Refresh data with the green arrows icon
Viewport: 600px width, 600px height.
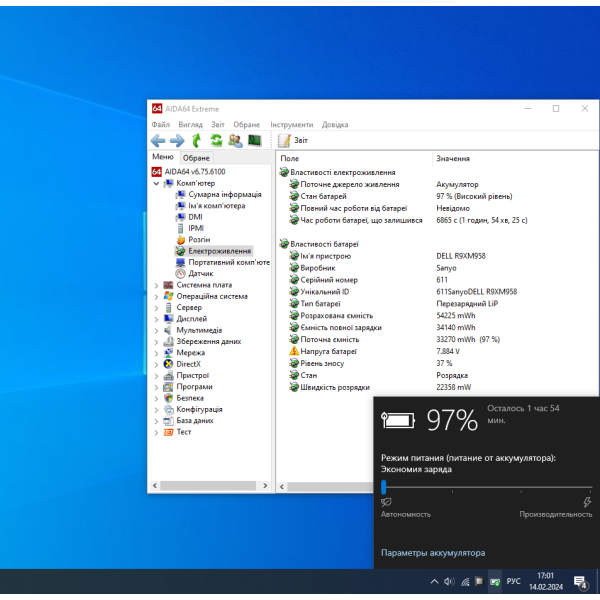(x=217, y=140)
